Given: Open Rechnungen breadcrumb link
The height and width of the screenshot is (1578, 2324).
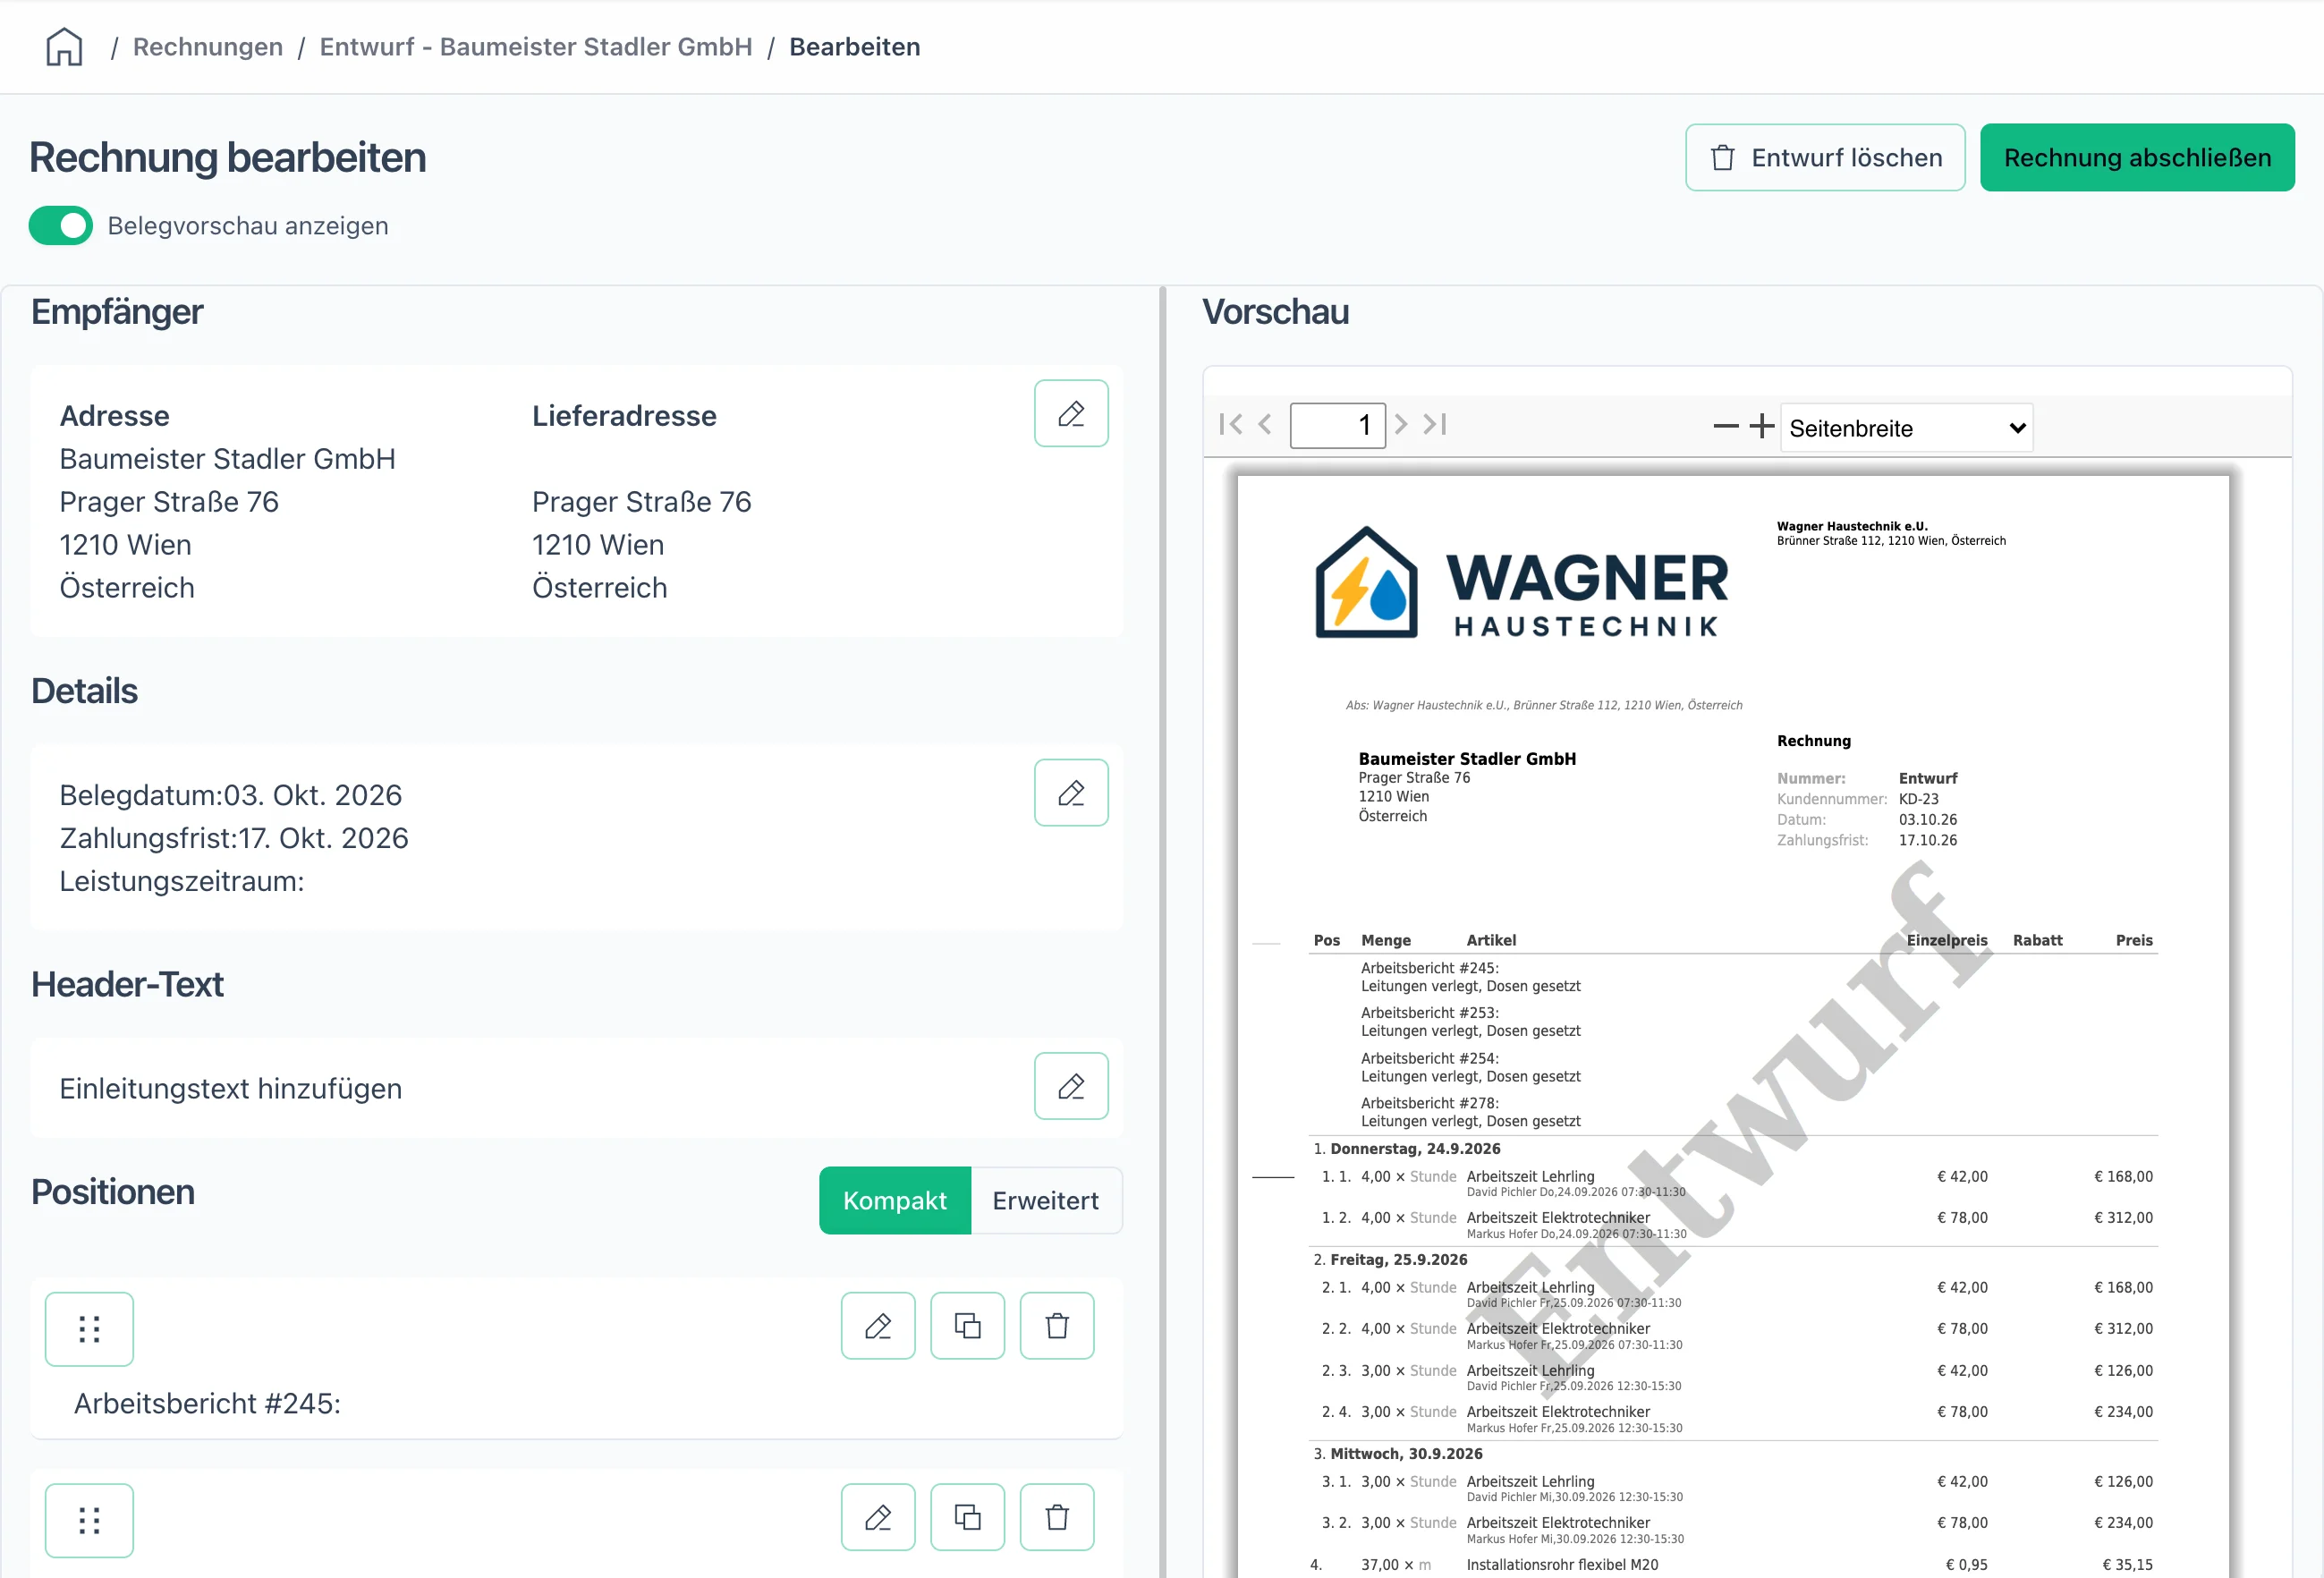Looking at the screenshot, I should pyautogui.click(x=208, y=47).
